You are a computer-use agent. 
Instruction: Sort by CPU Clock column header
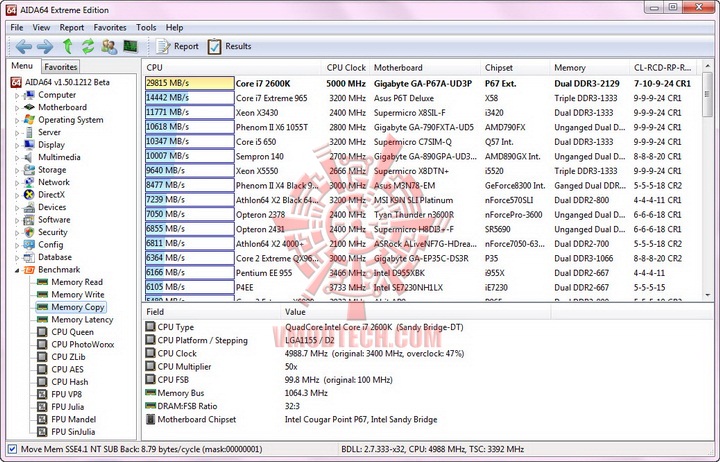pyautogui.click(x=346, y=68)
